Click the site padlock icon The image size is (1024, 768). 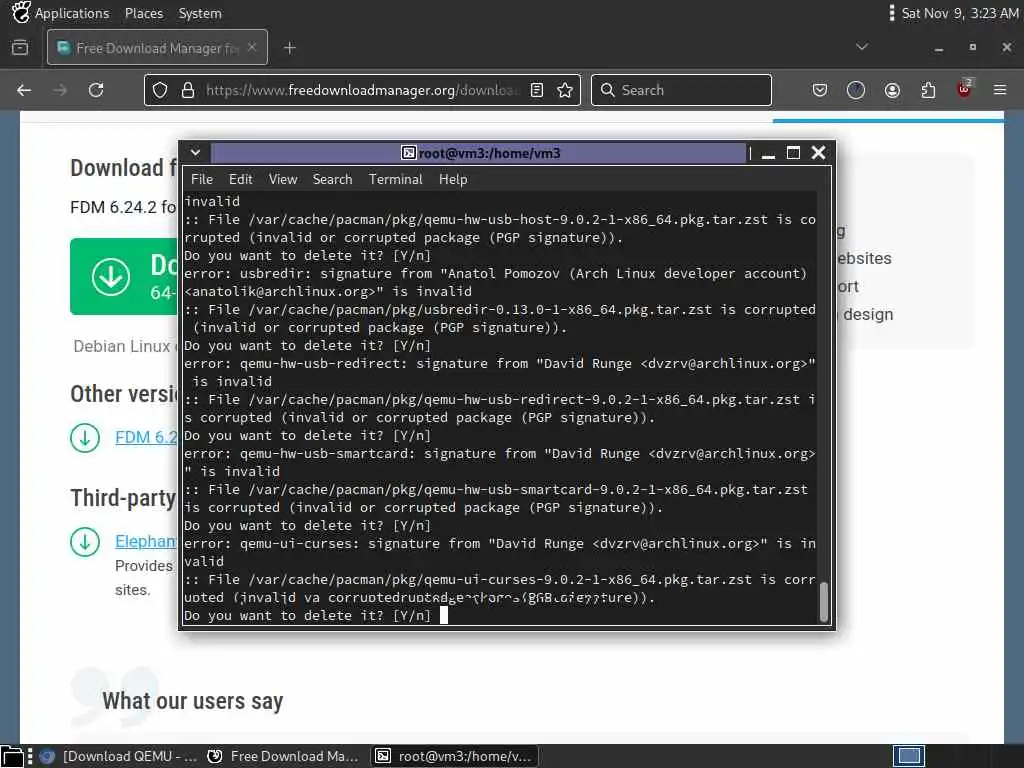(x=188, y=90)
